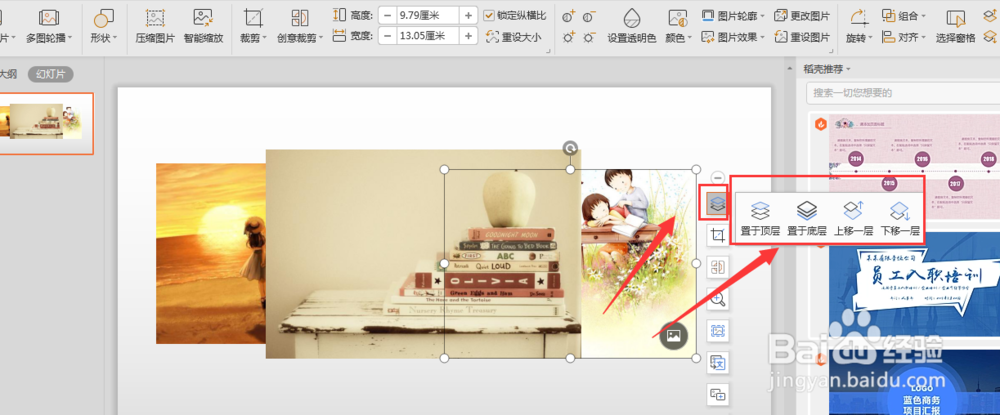Image resolution: width=1000 pixels, height=415 pixels.
Task: Open the Align (对齐) dropdown
Action: click(904, 38)
